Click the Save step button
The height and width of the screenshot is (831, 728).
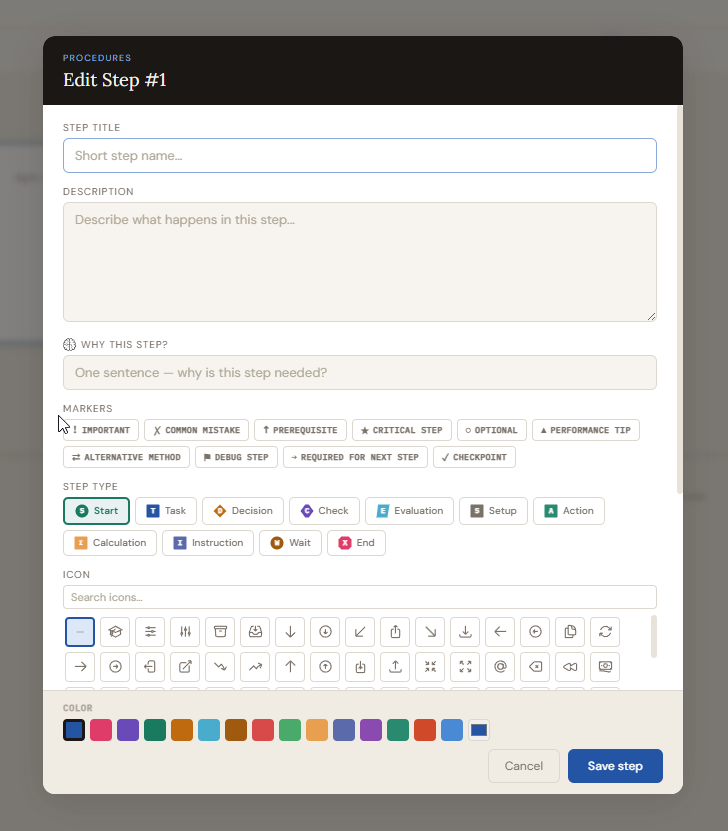[x=615, y=766]
